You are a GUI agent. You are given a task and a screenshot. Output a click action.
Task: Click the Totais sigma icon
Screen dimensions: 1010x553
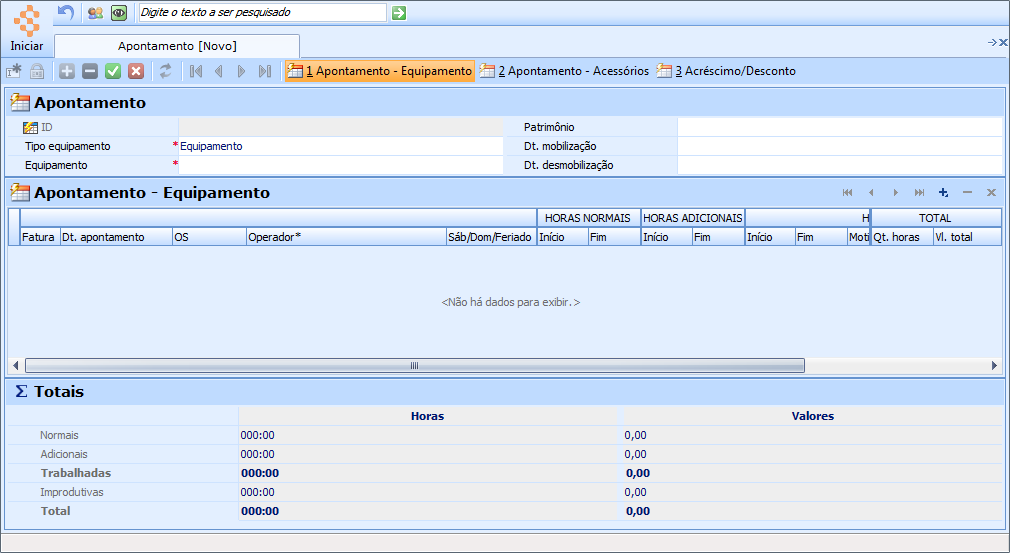(x=21, y=391)
